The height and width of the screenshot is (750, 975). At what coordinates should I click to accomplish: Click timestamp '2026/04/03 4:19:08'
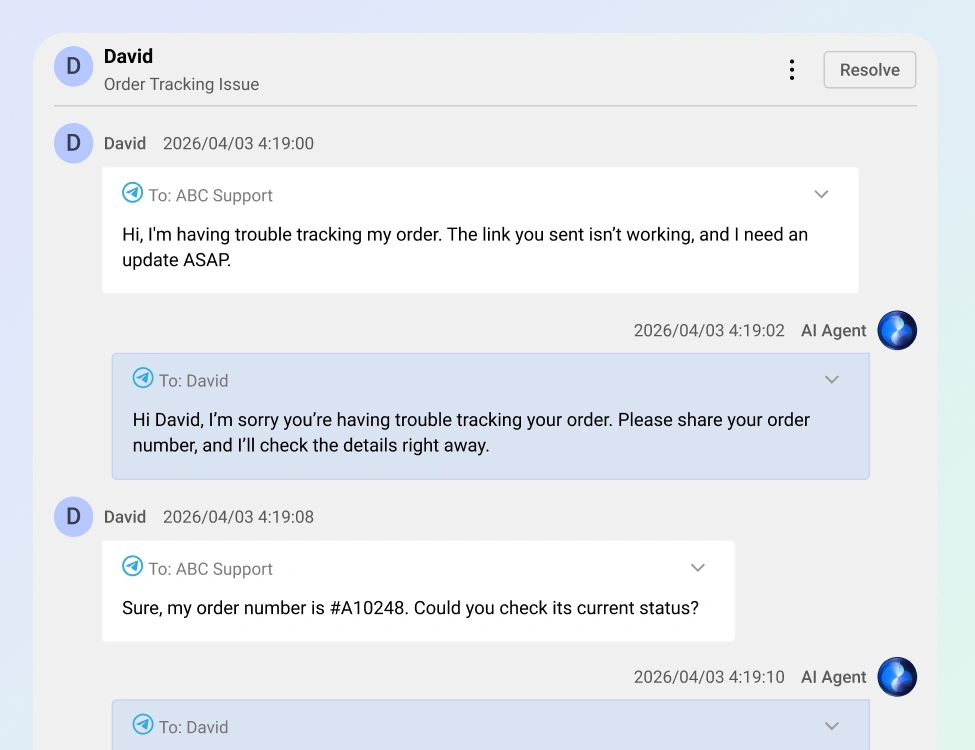238,517
